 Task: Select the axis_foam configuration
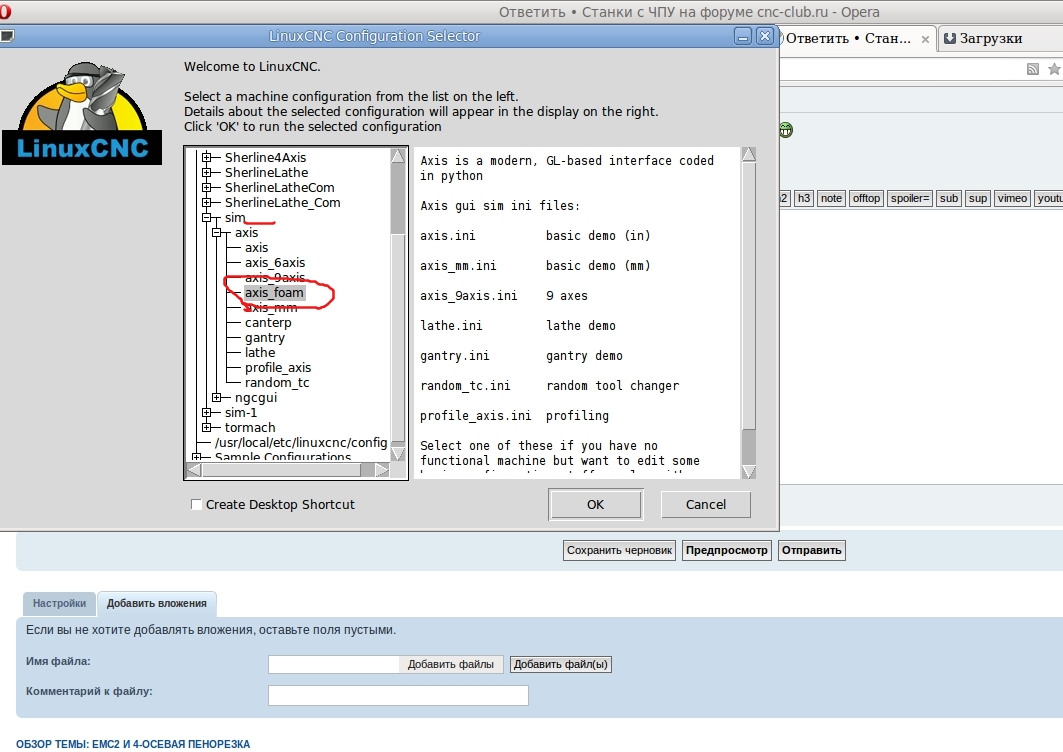[274, 292]
